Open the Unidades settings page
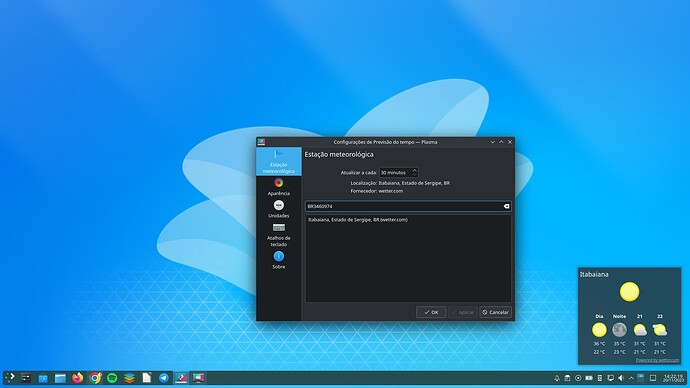The image size is (690, 388). click(x=279, y=209)
